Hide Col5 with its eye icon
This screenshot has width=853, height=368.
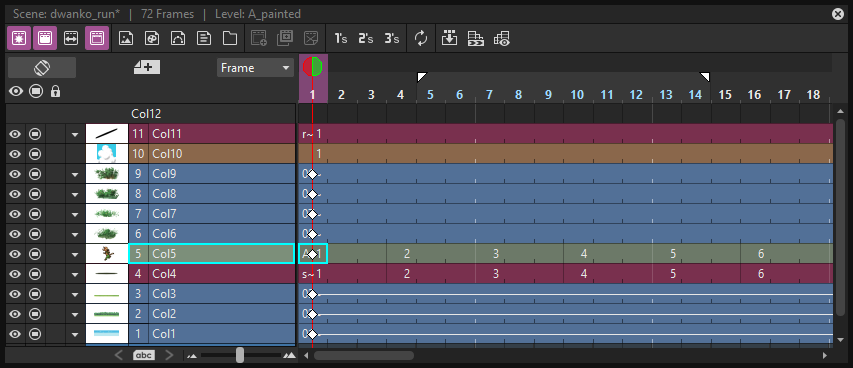click(x=16, y=254)
